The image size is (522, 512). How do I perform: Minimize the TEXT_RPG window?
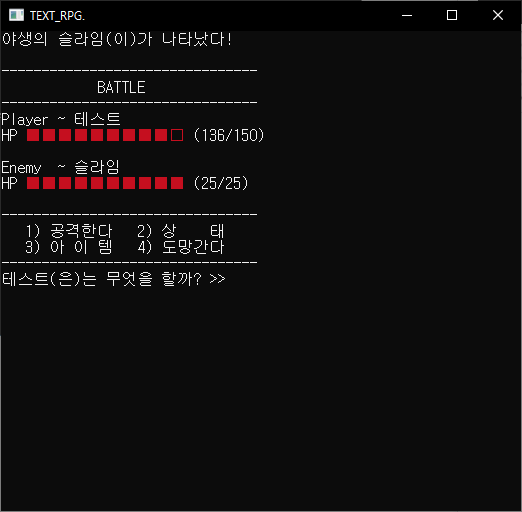click(x=407, y=15)
